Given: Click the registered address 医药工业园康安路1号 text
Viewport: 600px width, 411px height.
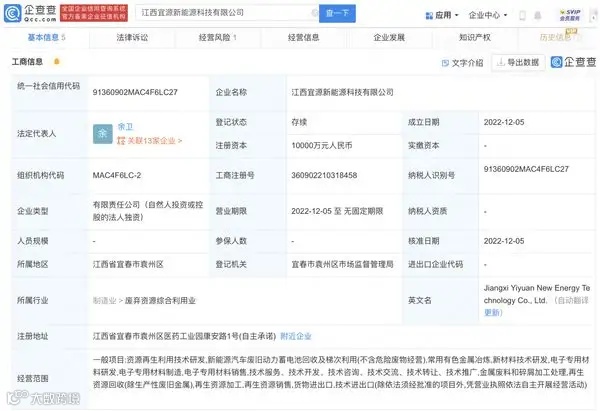Looking at the screenshot, I should pos(184,336).
